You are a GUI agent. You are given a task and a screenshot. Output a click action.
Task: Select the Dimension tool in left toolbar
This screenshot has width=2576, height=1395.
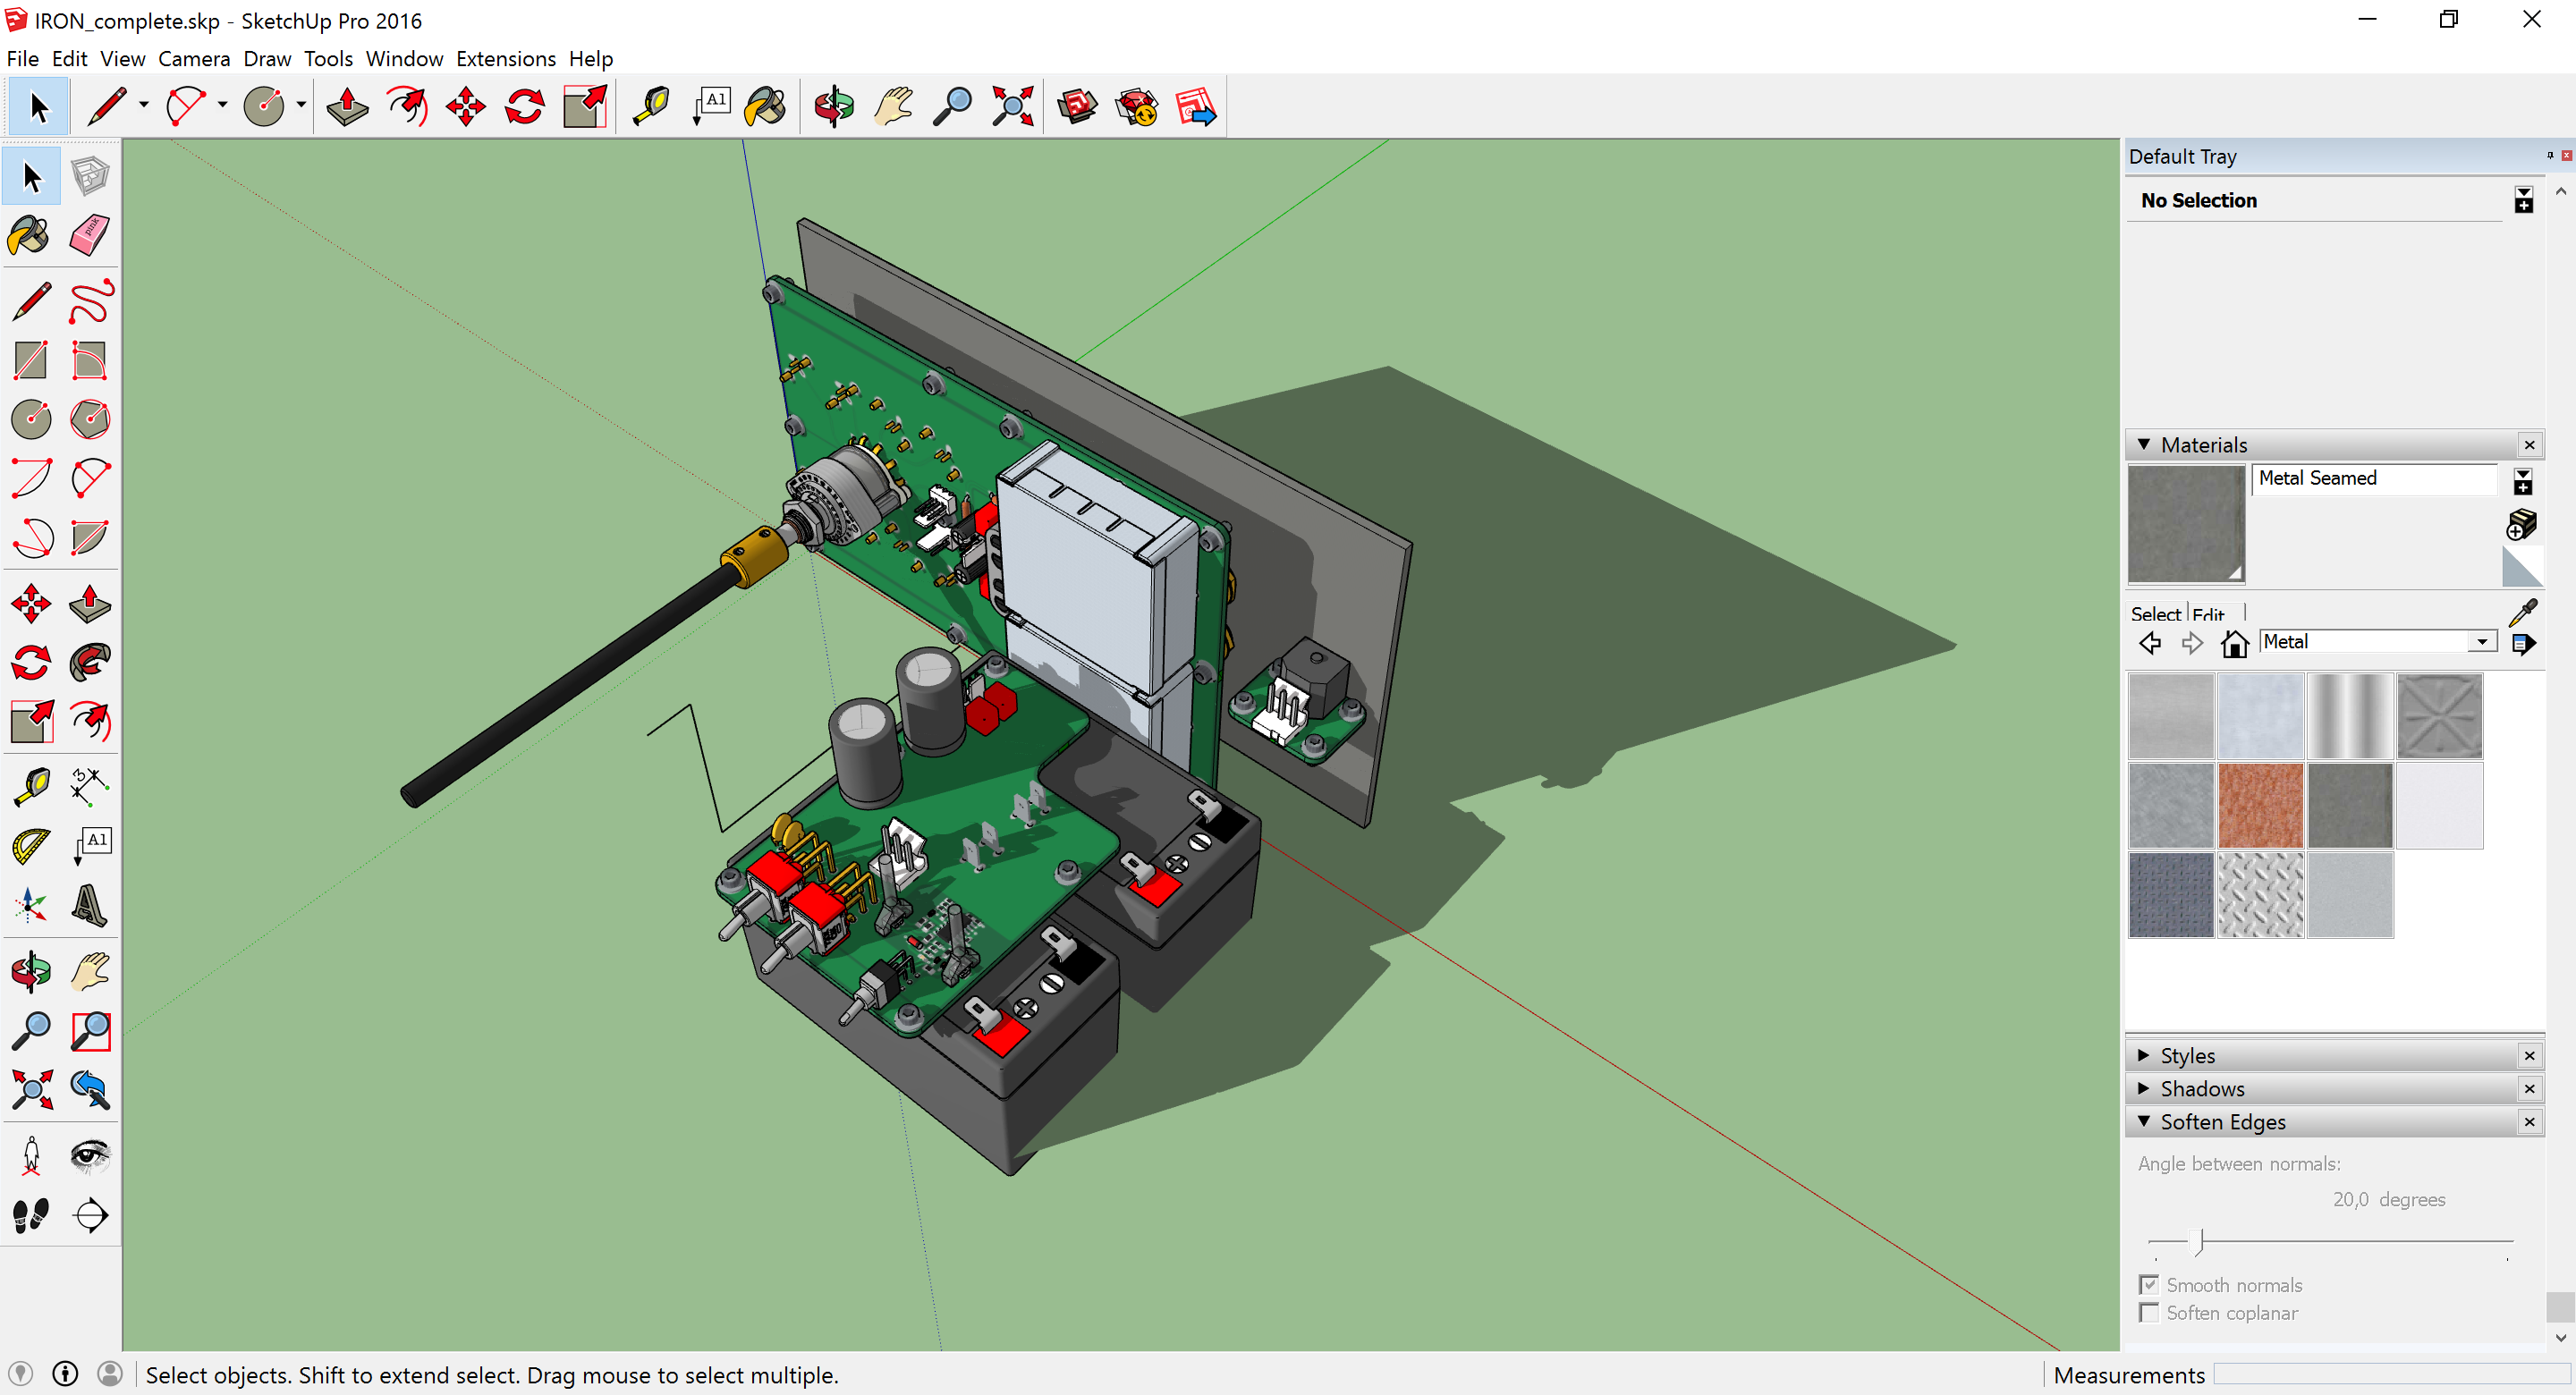(90, 786)
